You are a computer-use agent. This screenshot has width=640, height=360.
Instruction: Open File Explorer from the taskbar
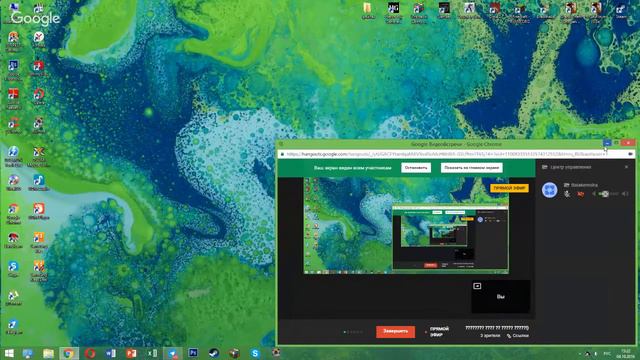click(x=48, y=353)
